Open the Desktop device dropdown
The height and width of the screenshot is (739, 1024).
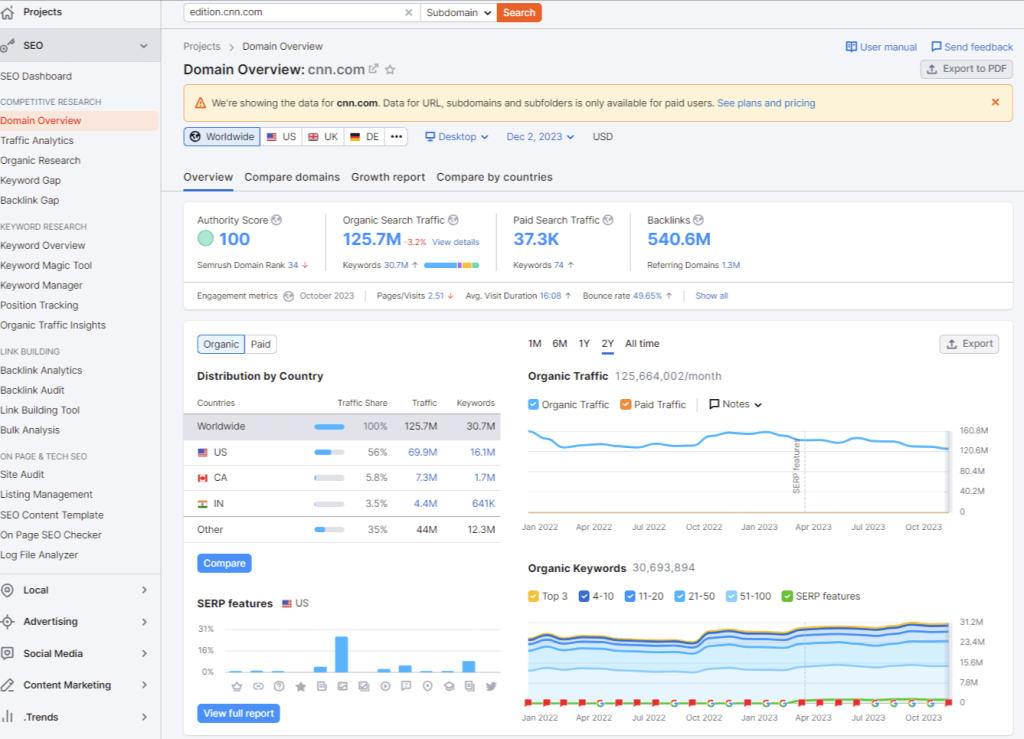coord(457,137)
